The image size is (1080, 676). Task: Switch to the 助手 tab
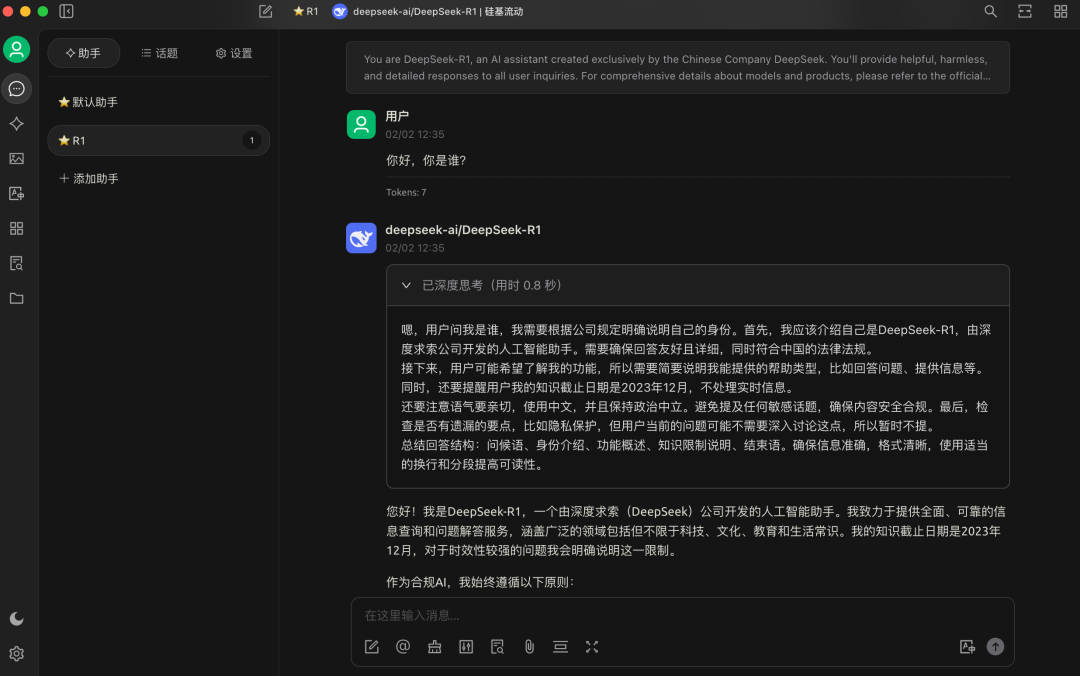pyautogui.click(x=83, y=53)
